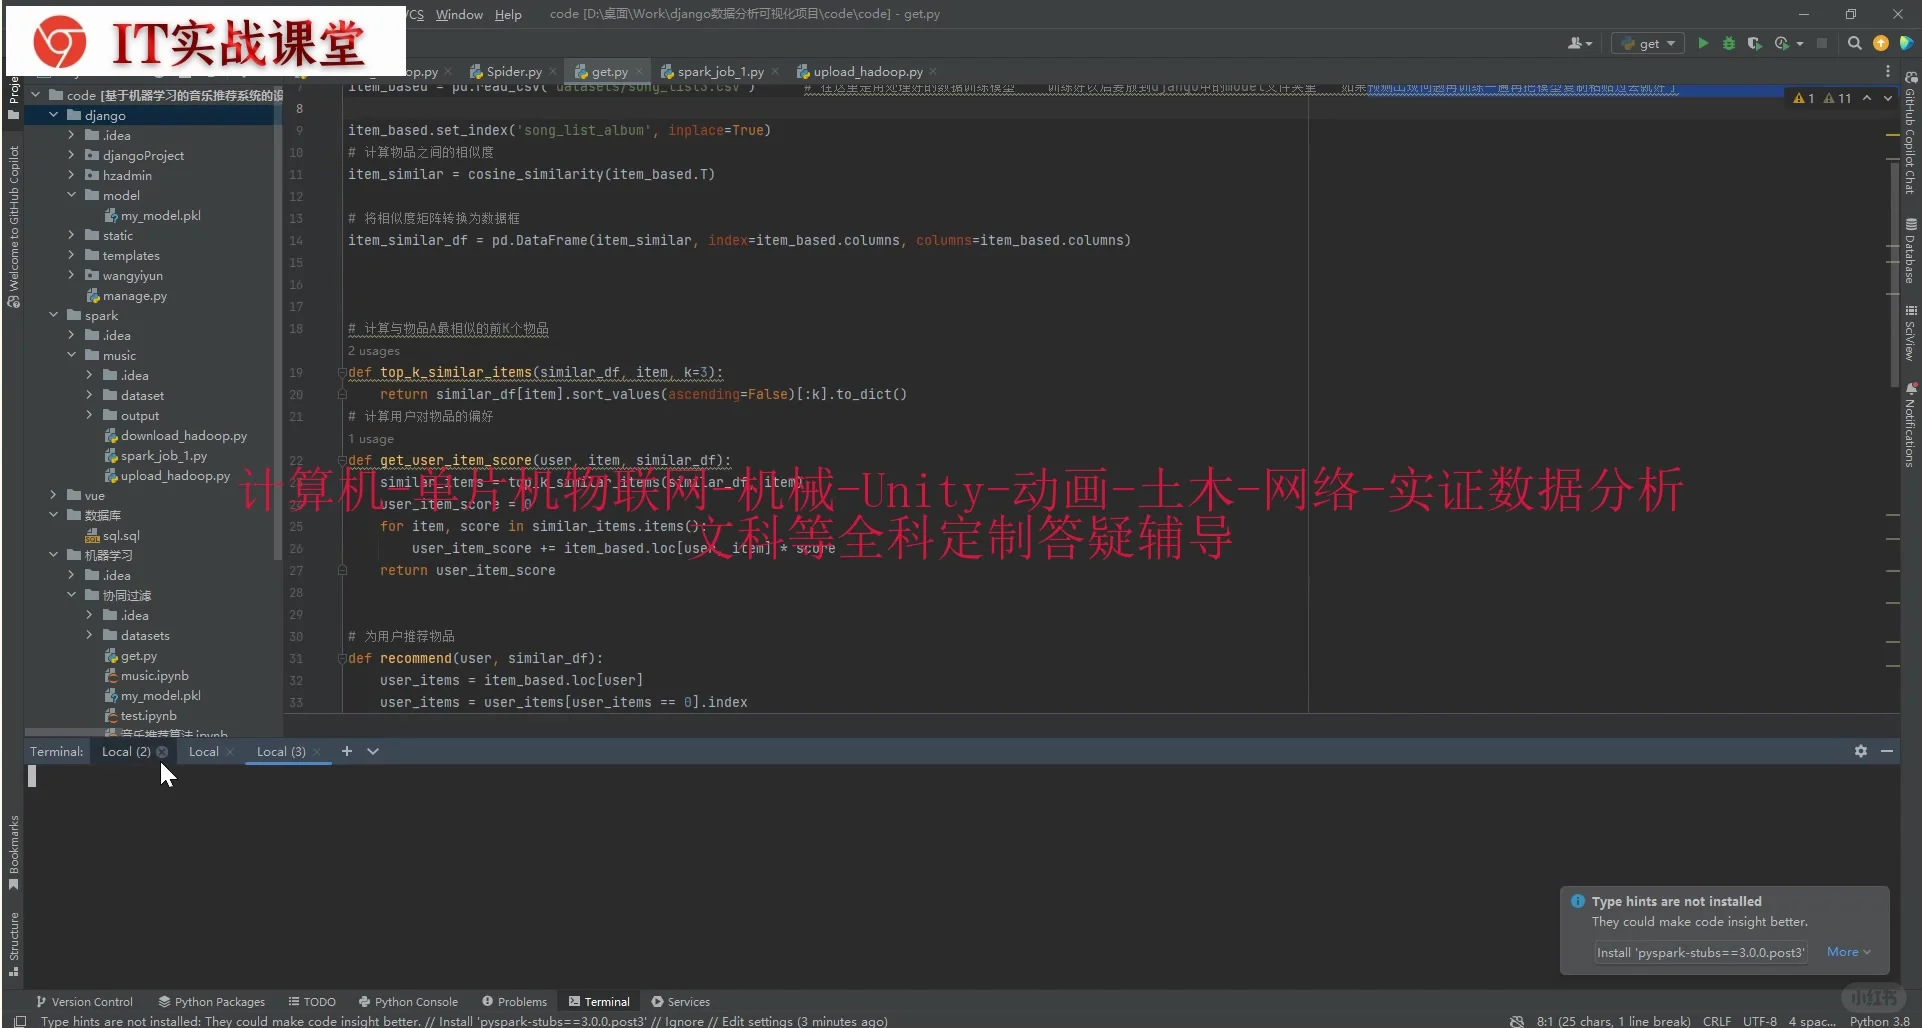
Task: Open the code-with-me user icon menu
Action: 1579,43
